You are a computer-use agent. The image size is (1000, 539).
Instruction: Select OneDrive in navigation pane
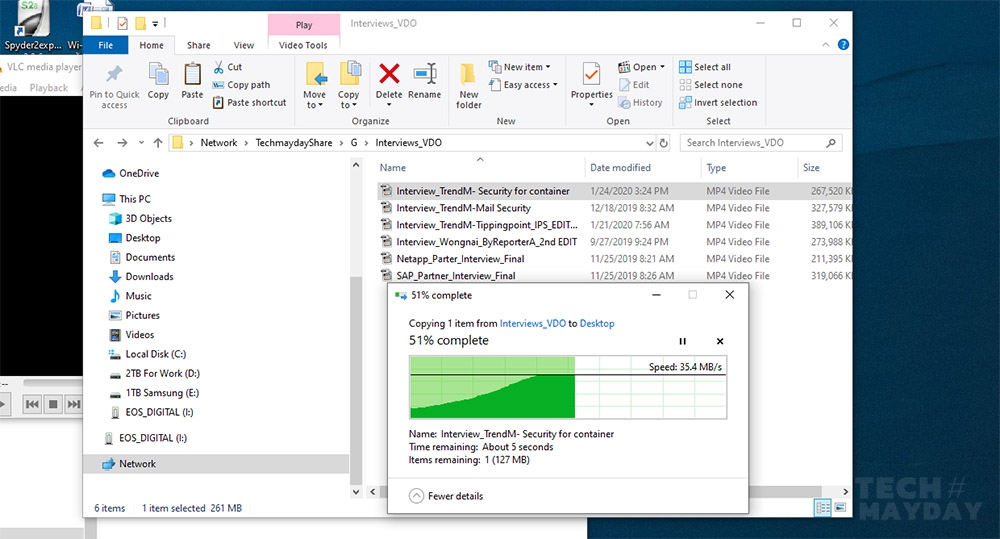[131, 174]
